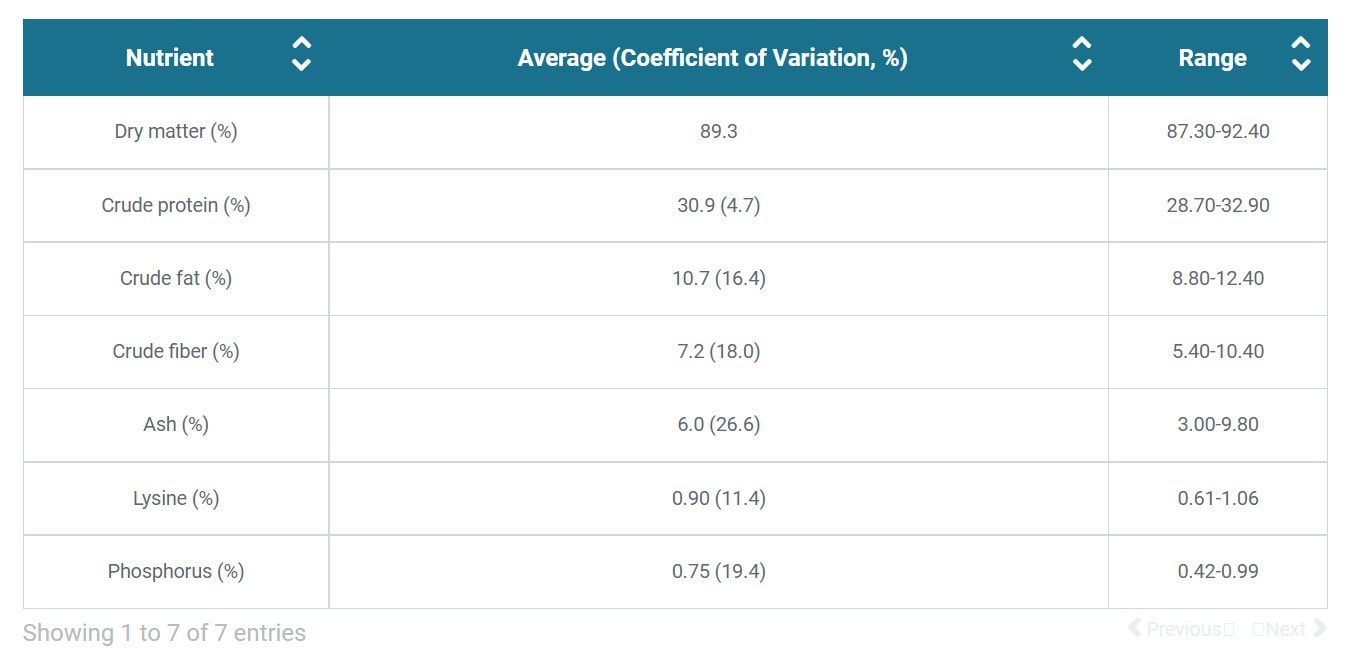Select the Phosphorus (%) row label

176,571
